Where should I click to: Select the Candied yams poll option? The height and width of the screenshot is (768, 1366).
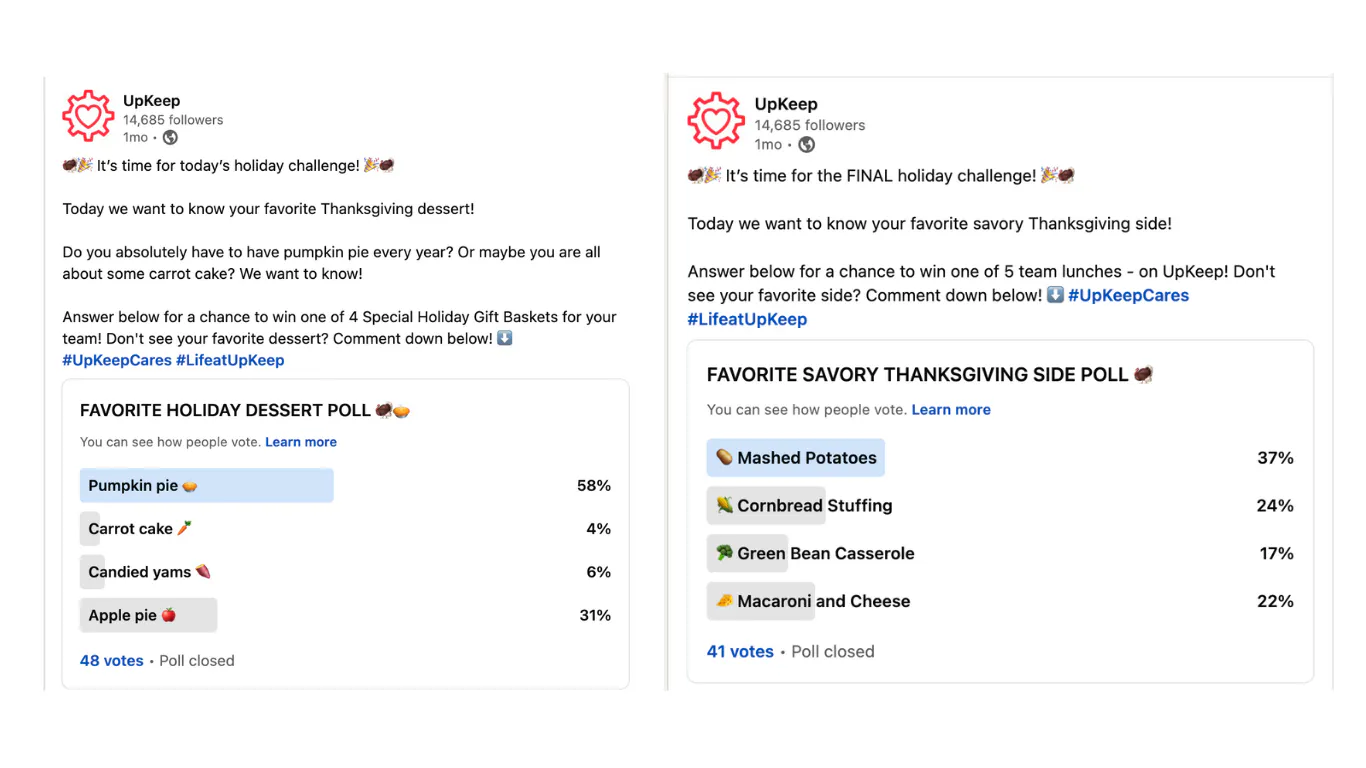[x=147, y=572]
